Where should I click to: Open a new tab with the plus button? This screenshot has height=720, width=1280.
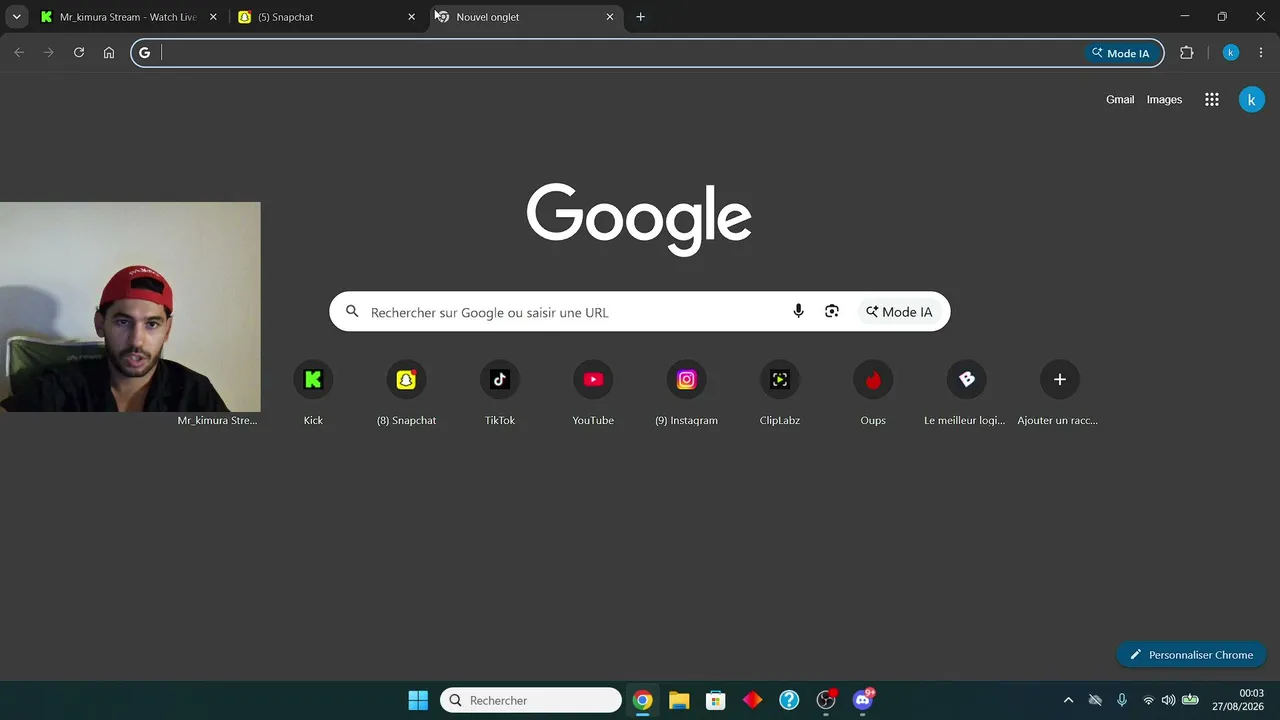tap(641, 17)
